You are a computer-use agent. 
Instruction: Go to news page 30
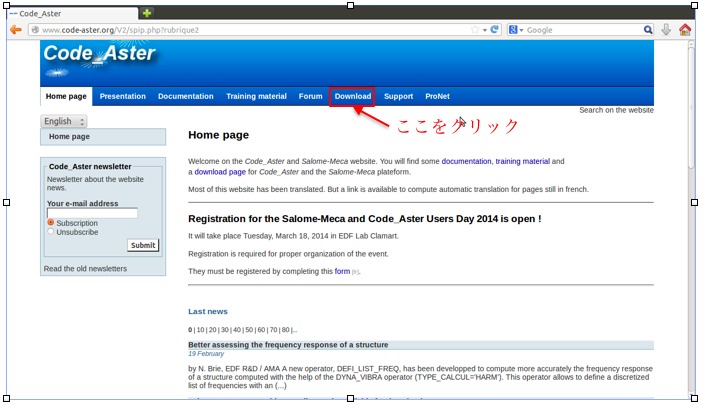click(225, 330)
